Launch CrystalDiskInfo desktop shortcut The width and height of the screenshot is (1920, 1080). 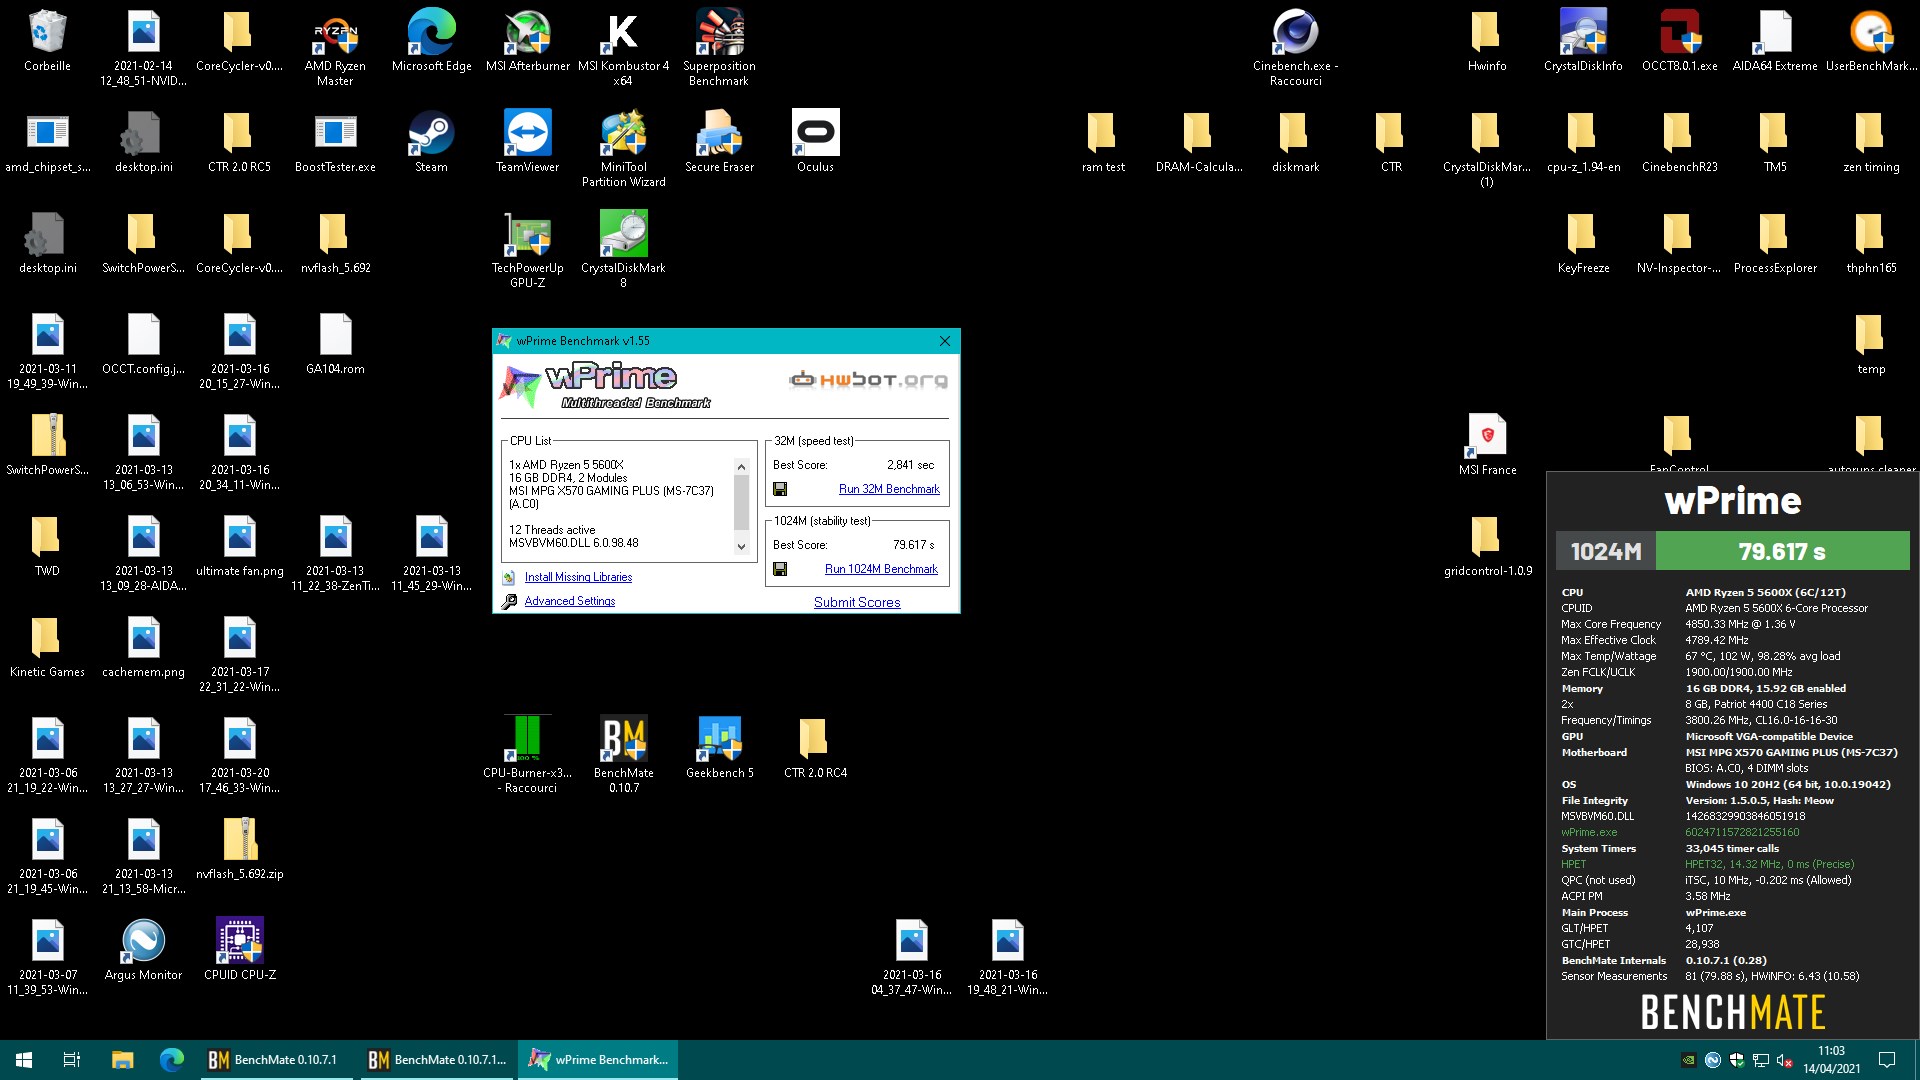(x=1583, y=40)
